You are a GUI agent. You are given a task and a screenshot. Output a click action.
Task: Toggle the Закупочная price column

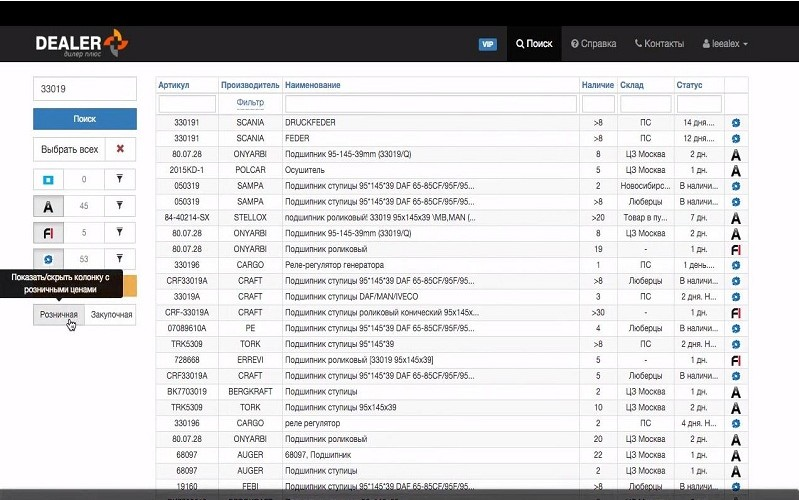[111, 314]
